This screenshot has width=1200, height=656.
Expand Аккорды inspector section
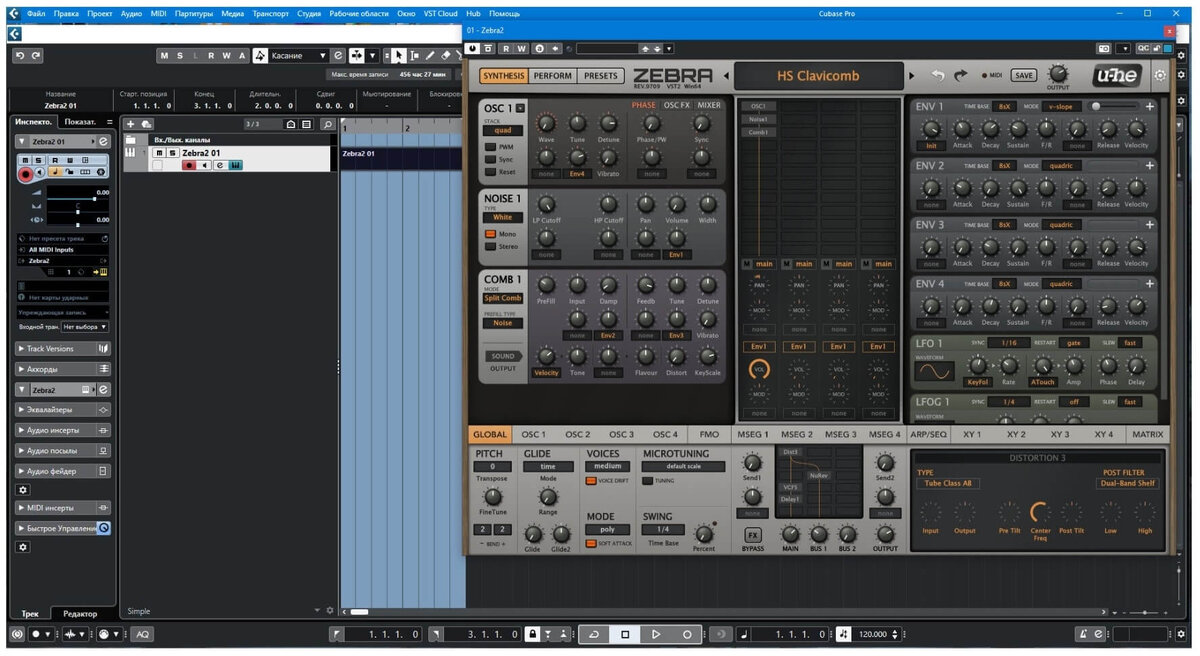(x=62, y=368)
